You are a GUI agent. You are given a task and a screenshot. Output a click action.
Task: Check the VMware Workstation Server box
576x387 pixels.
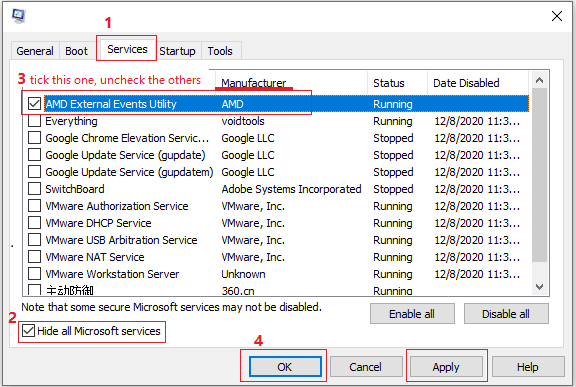point(35,274)
